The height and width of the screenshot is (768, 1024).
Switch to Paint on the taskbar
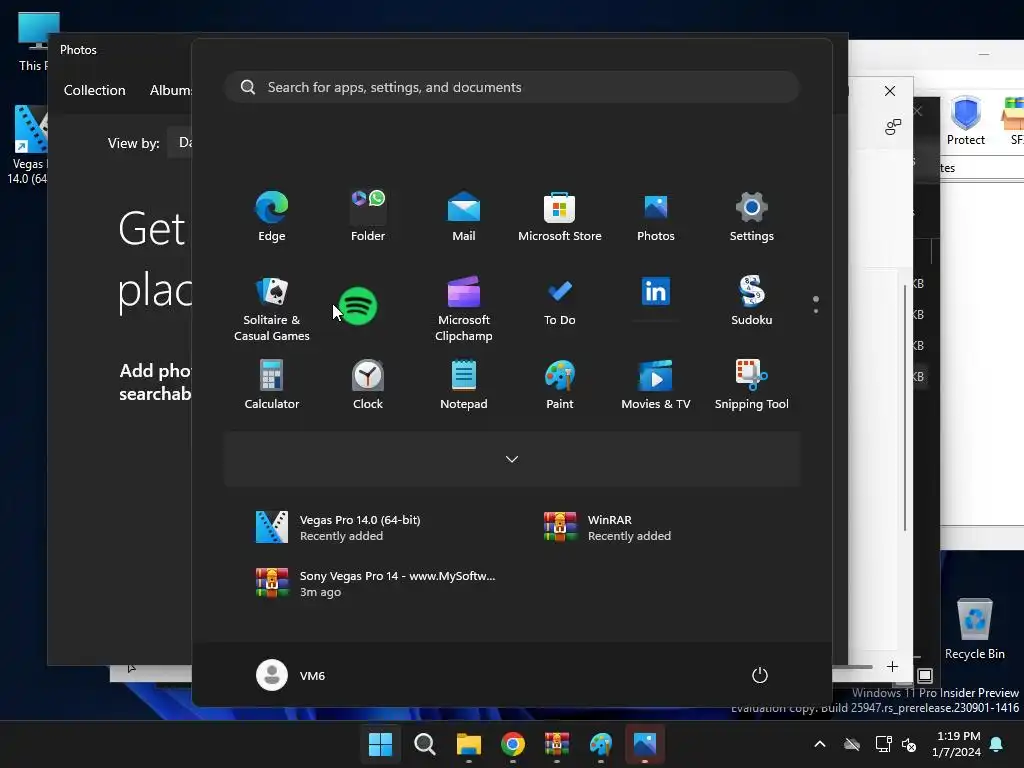(x=601, y=744)
